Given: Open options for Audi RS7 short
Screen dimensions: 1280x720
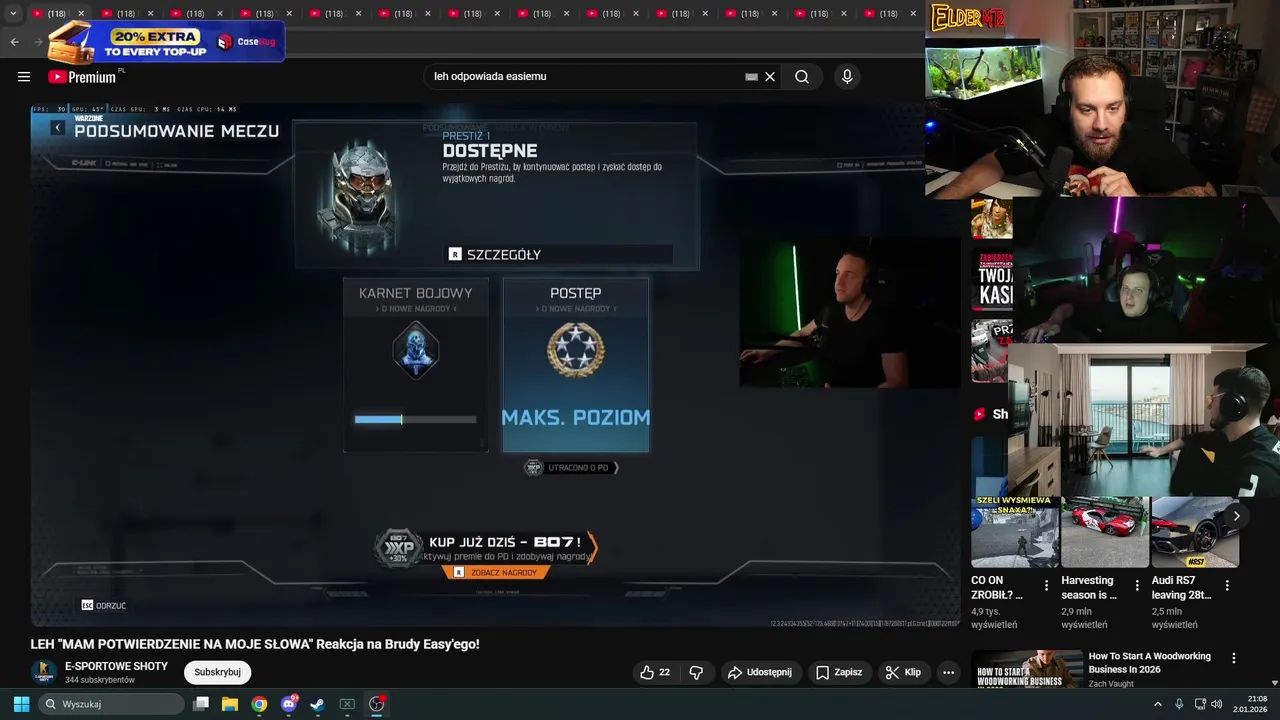Looking at the screenshot, I should click(x=1227, y=586).
